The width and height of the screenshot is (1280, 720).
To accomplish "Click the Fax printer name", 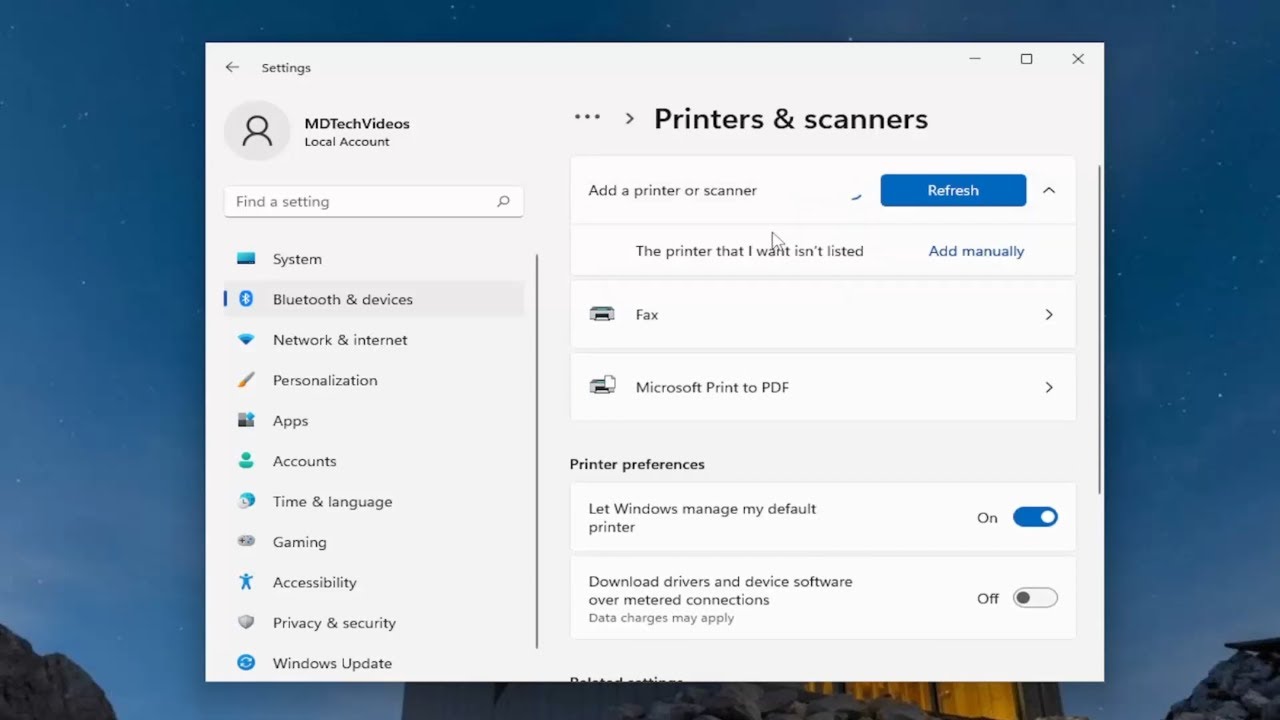I will (647, 314).
